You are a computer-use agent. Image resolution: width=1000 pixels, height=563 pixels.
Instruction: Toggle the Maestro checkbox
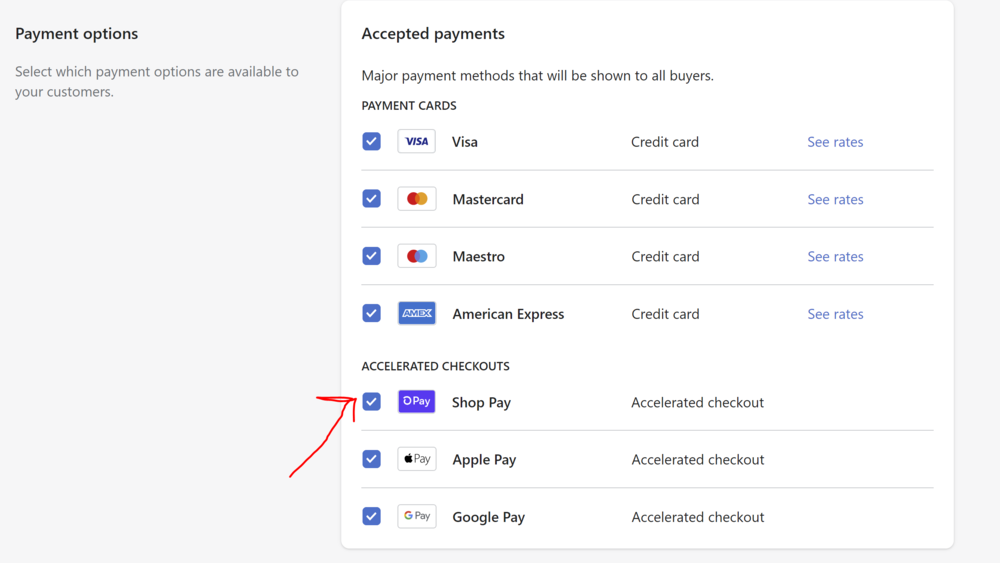[x=371, y=256]
